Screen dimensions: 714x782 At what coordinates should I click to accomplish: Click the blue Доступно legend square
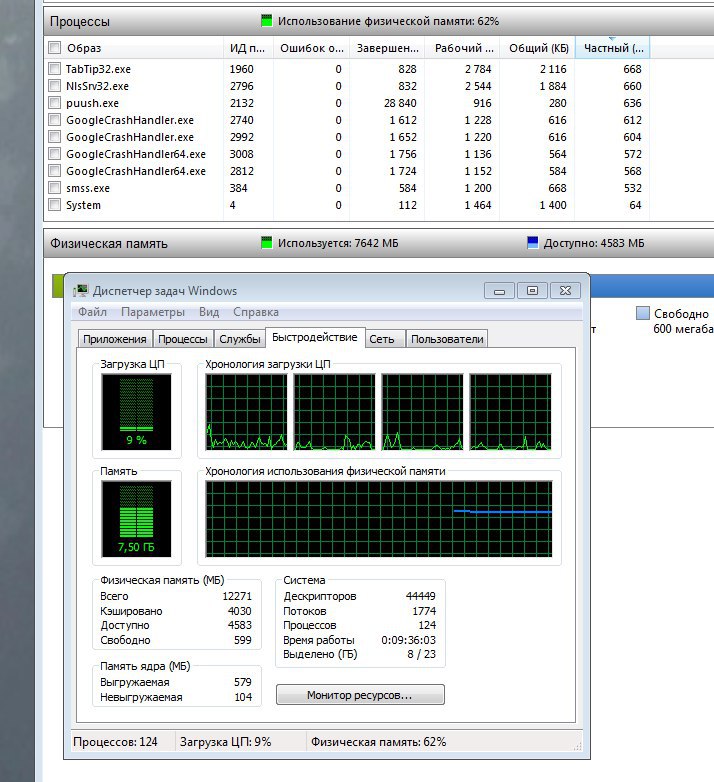[x=533, y=243]
